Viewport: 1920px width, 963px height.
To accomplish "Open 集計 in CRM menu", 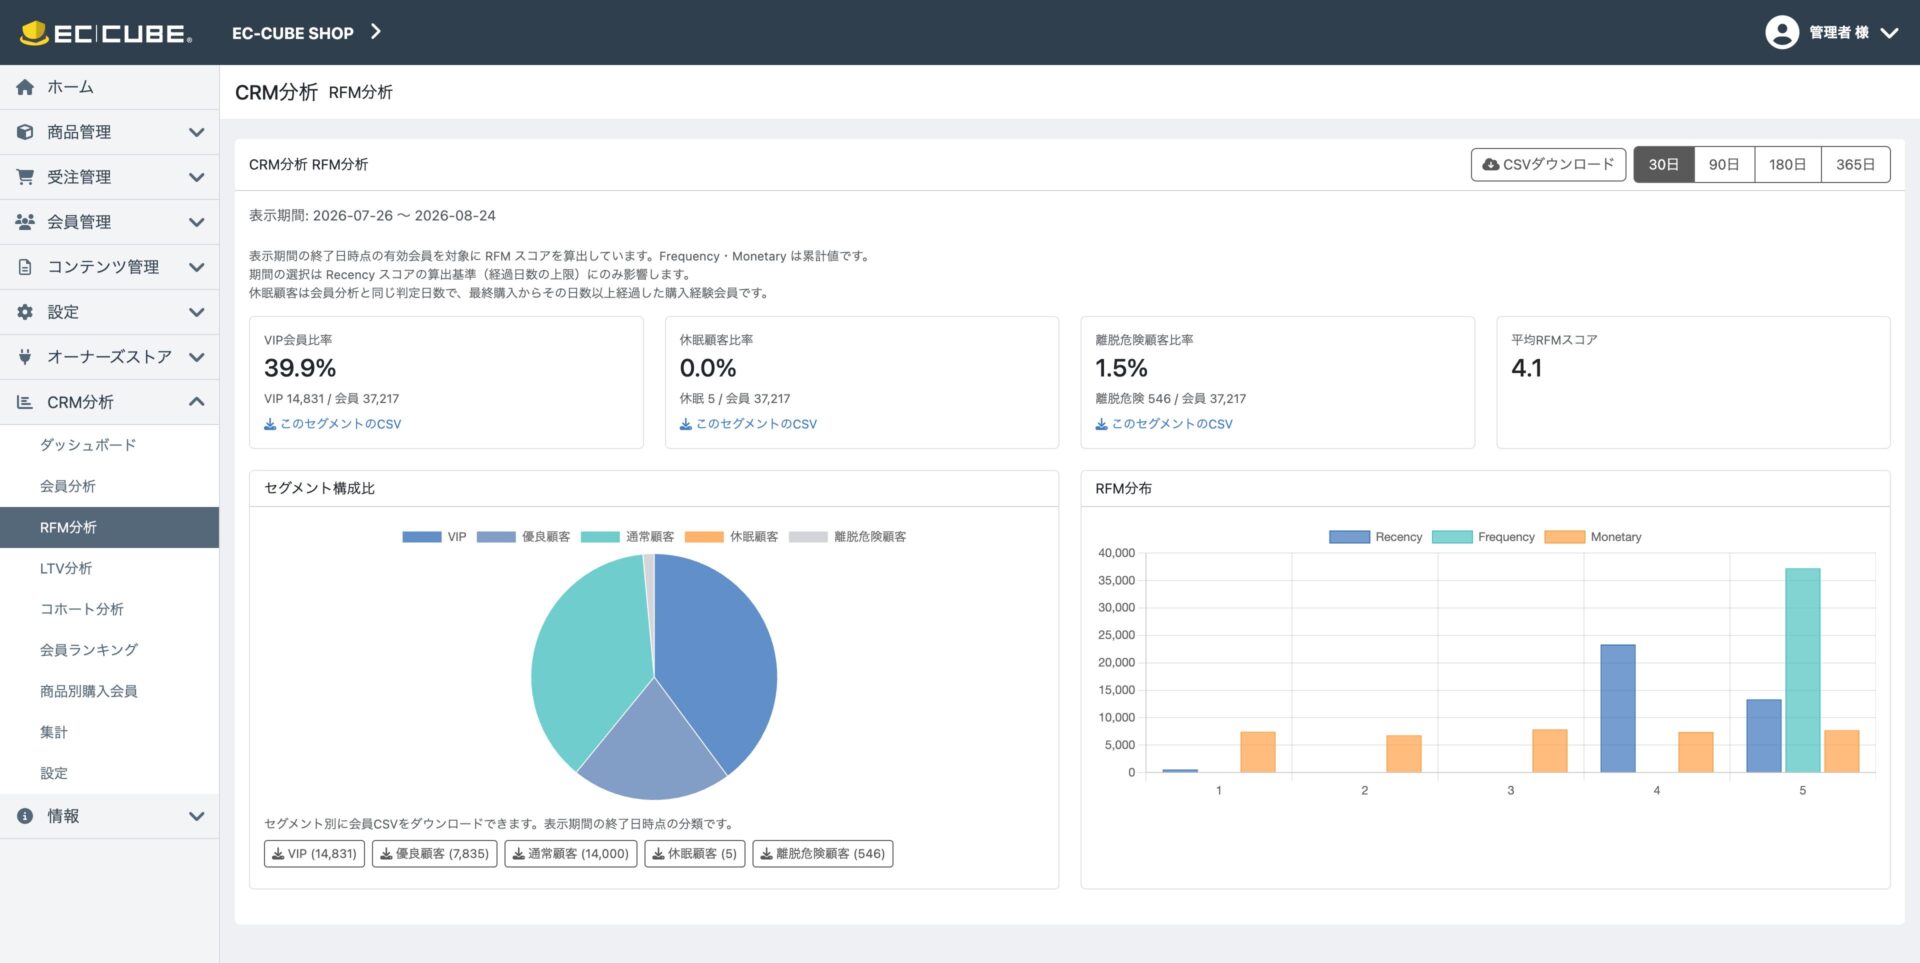I will click(x=54, y=732).
